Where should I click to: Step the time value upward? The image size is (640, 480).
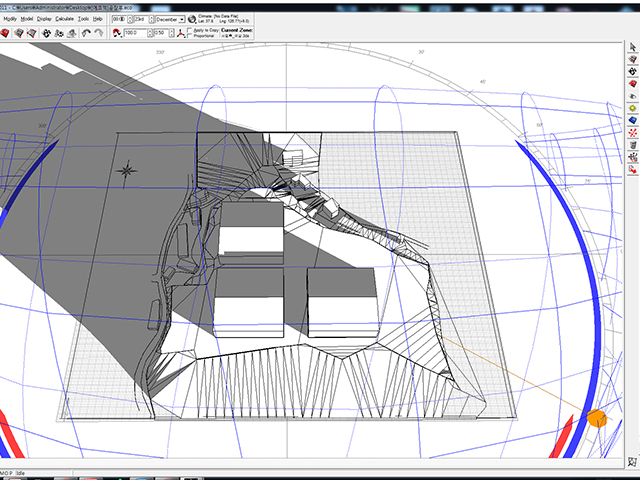coord(130,18)
